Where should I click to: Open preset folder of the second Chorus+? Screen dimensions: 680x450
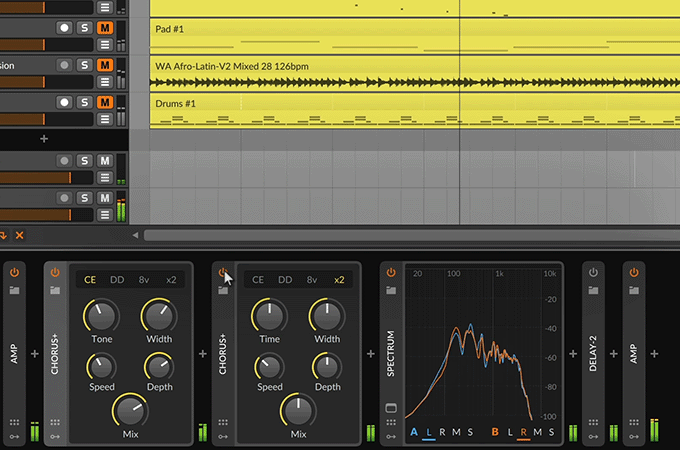[223, 290]
